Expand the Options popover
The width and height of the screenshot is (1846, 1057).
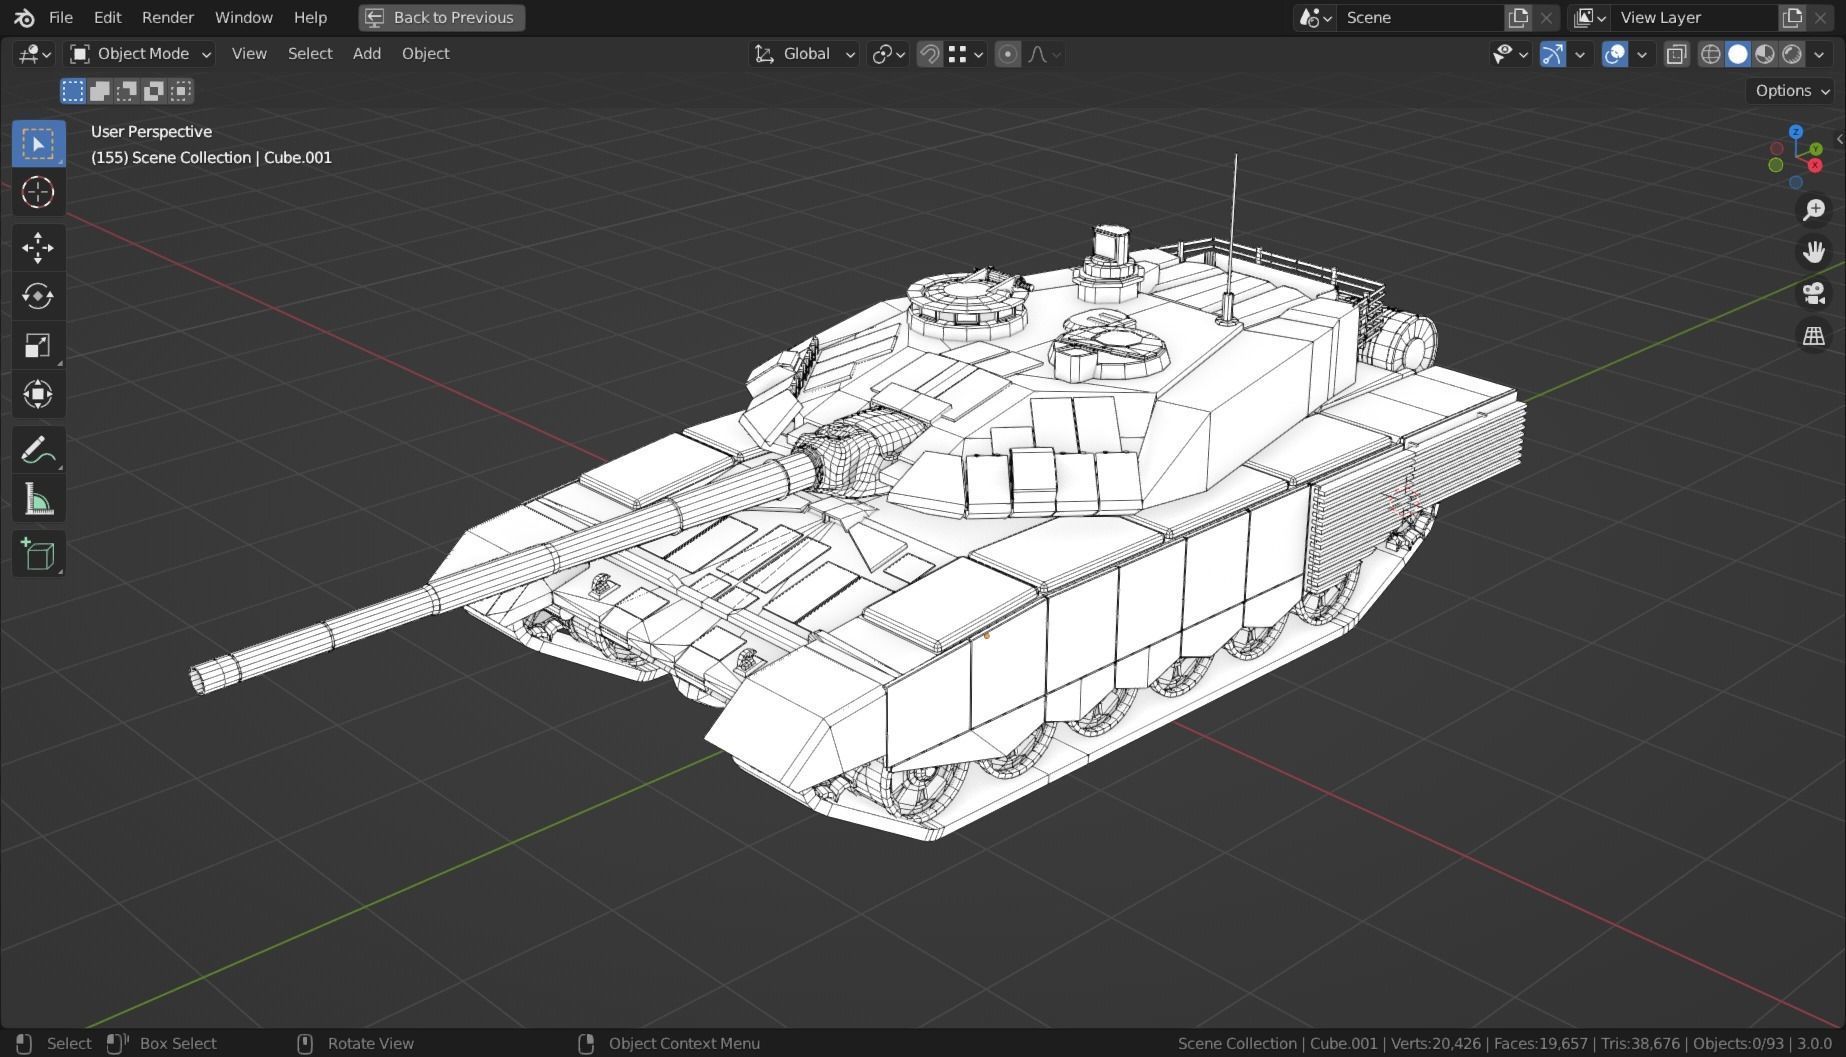(1792, 90)
